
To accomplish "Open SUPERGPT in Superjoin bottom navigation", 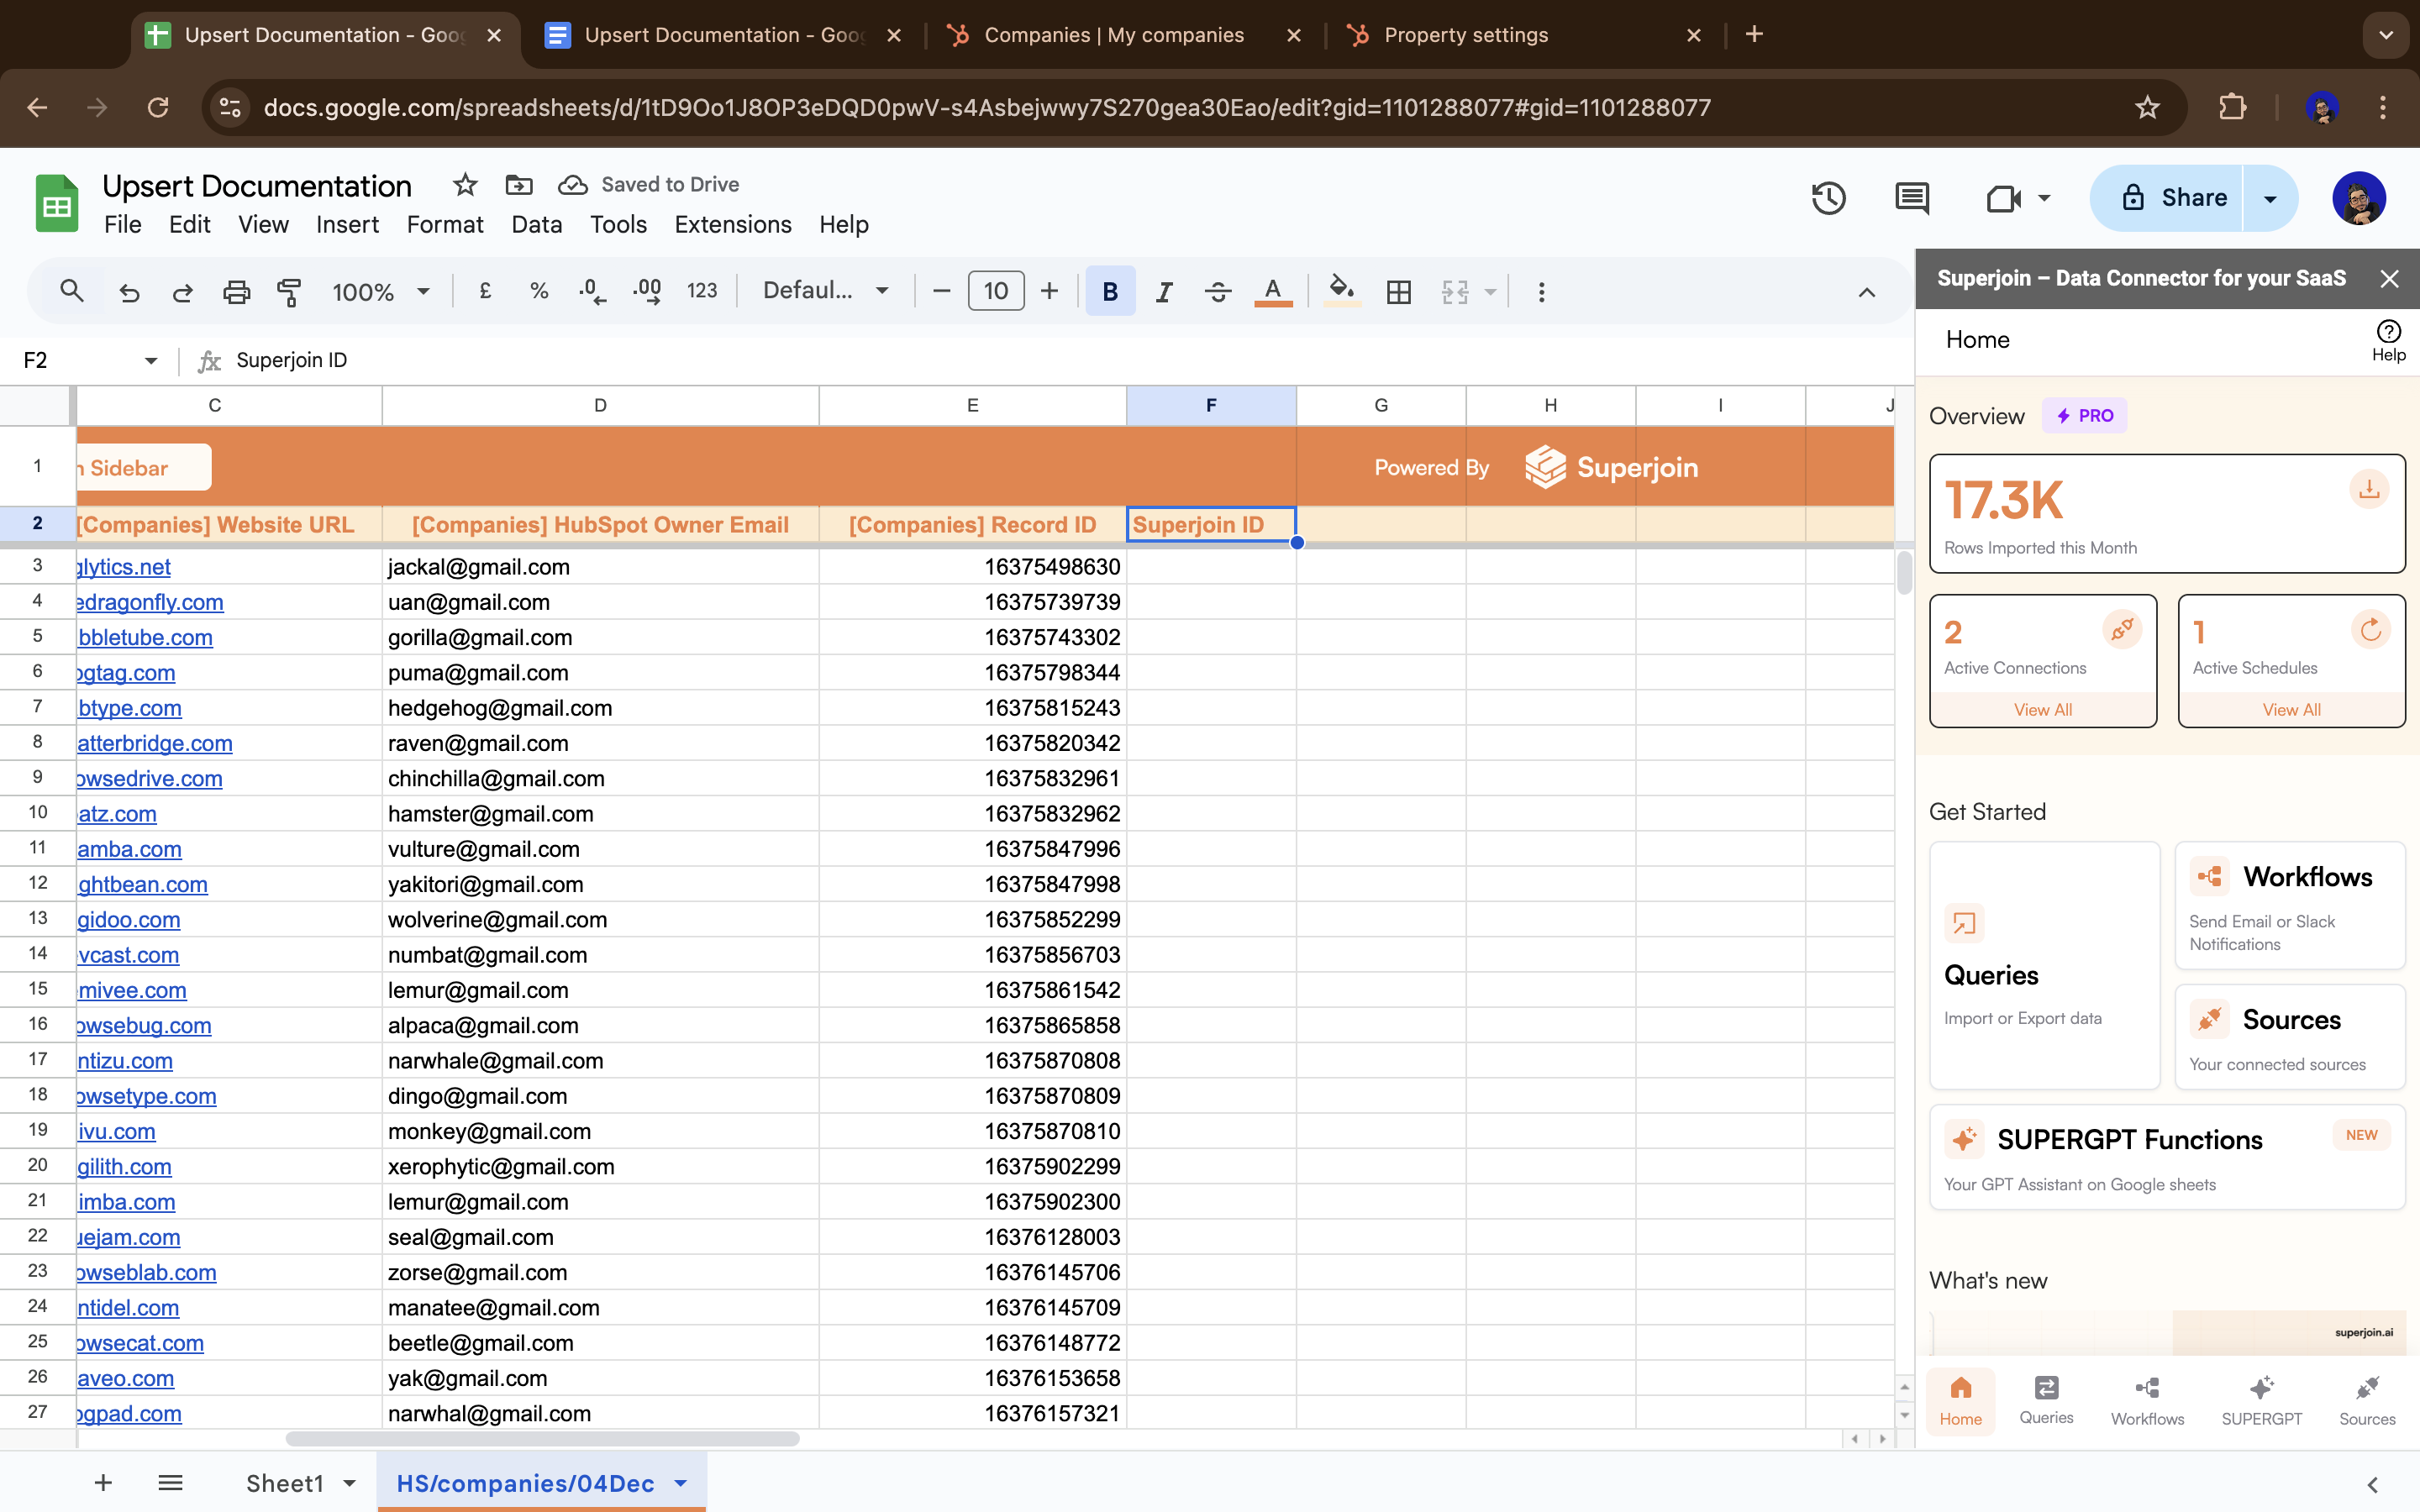I will pos(2261,1399).
